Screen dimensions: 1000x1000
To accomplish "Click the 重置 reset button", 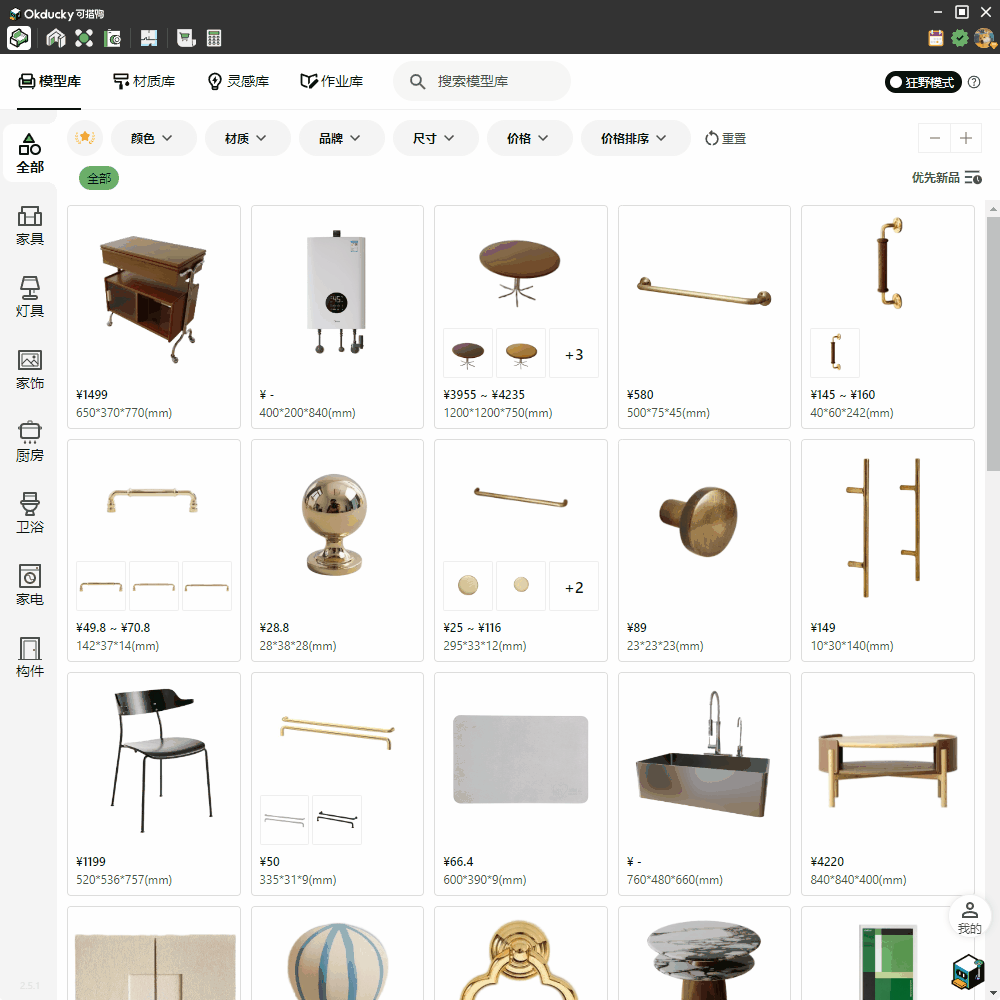I will pyautogui.click(x=725, y=138).
